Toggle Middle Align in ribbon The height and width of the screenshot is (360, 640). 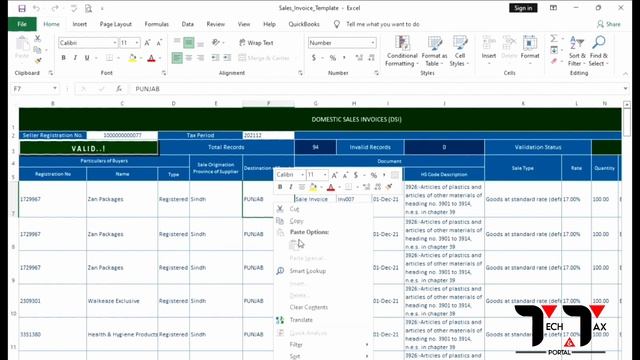[x=189, y=42]
